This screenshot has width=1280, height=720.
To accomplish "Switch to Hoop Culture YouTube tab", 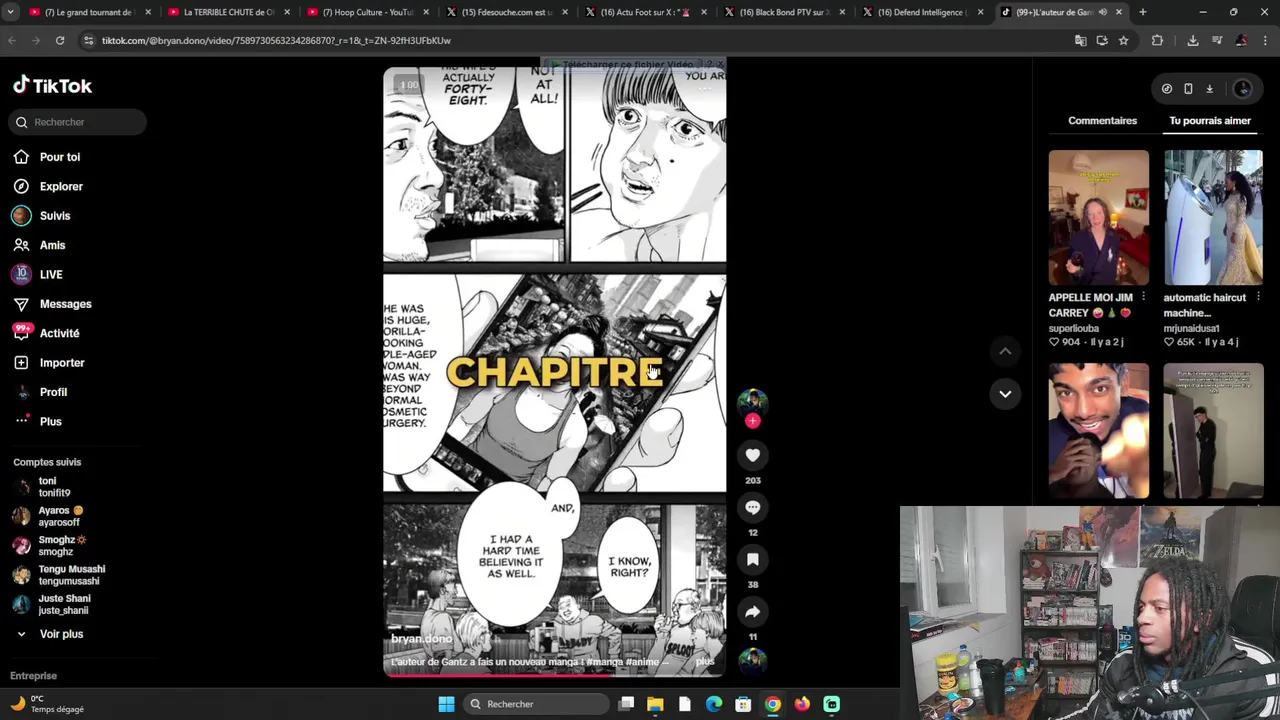I will click(x=368, y=12).
